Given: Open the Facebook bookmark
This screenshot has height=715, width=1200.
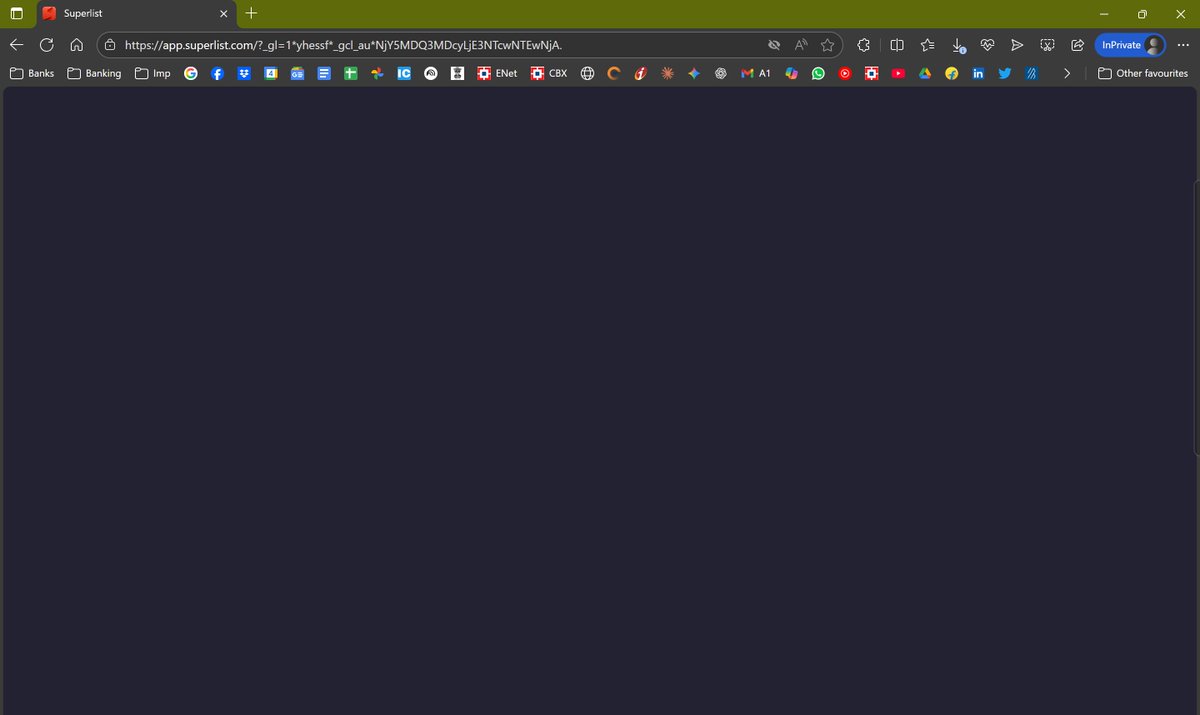Looking at the screenshot, I should tap(217, 73).
